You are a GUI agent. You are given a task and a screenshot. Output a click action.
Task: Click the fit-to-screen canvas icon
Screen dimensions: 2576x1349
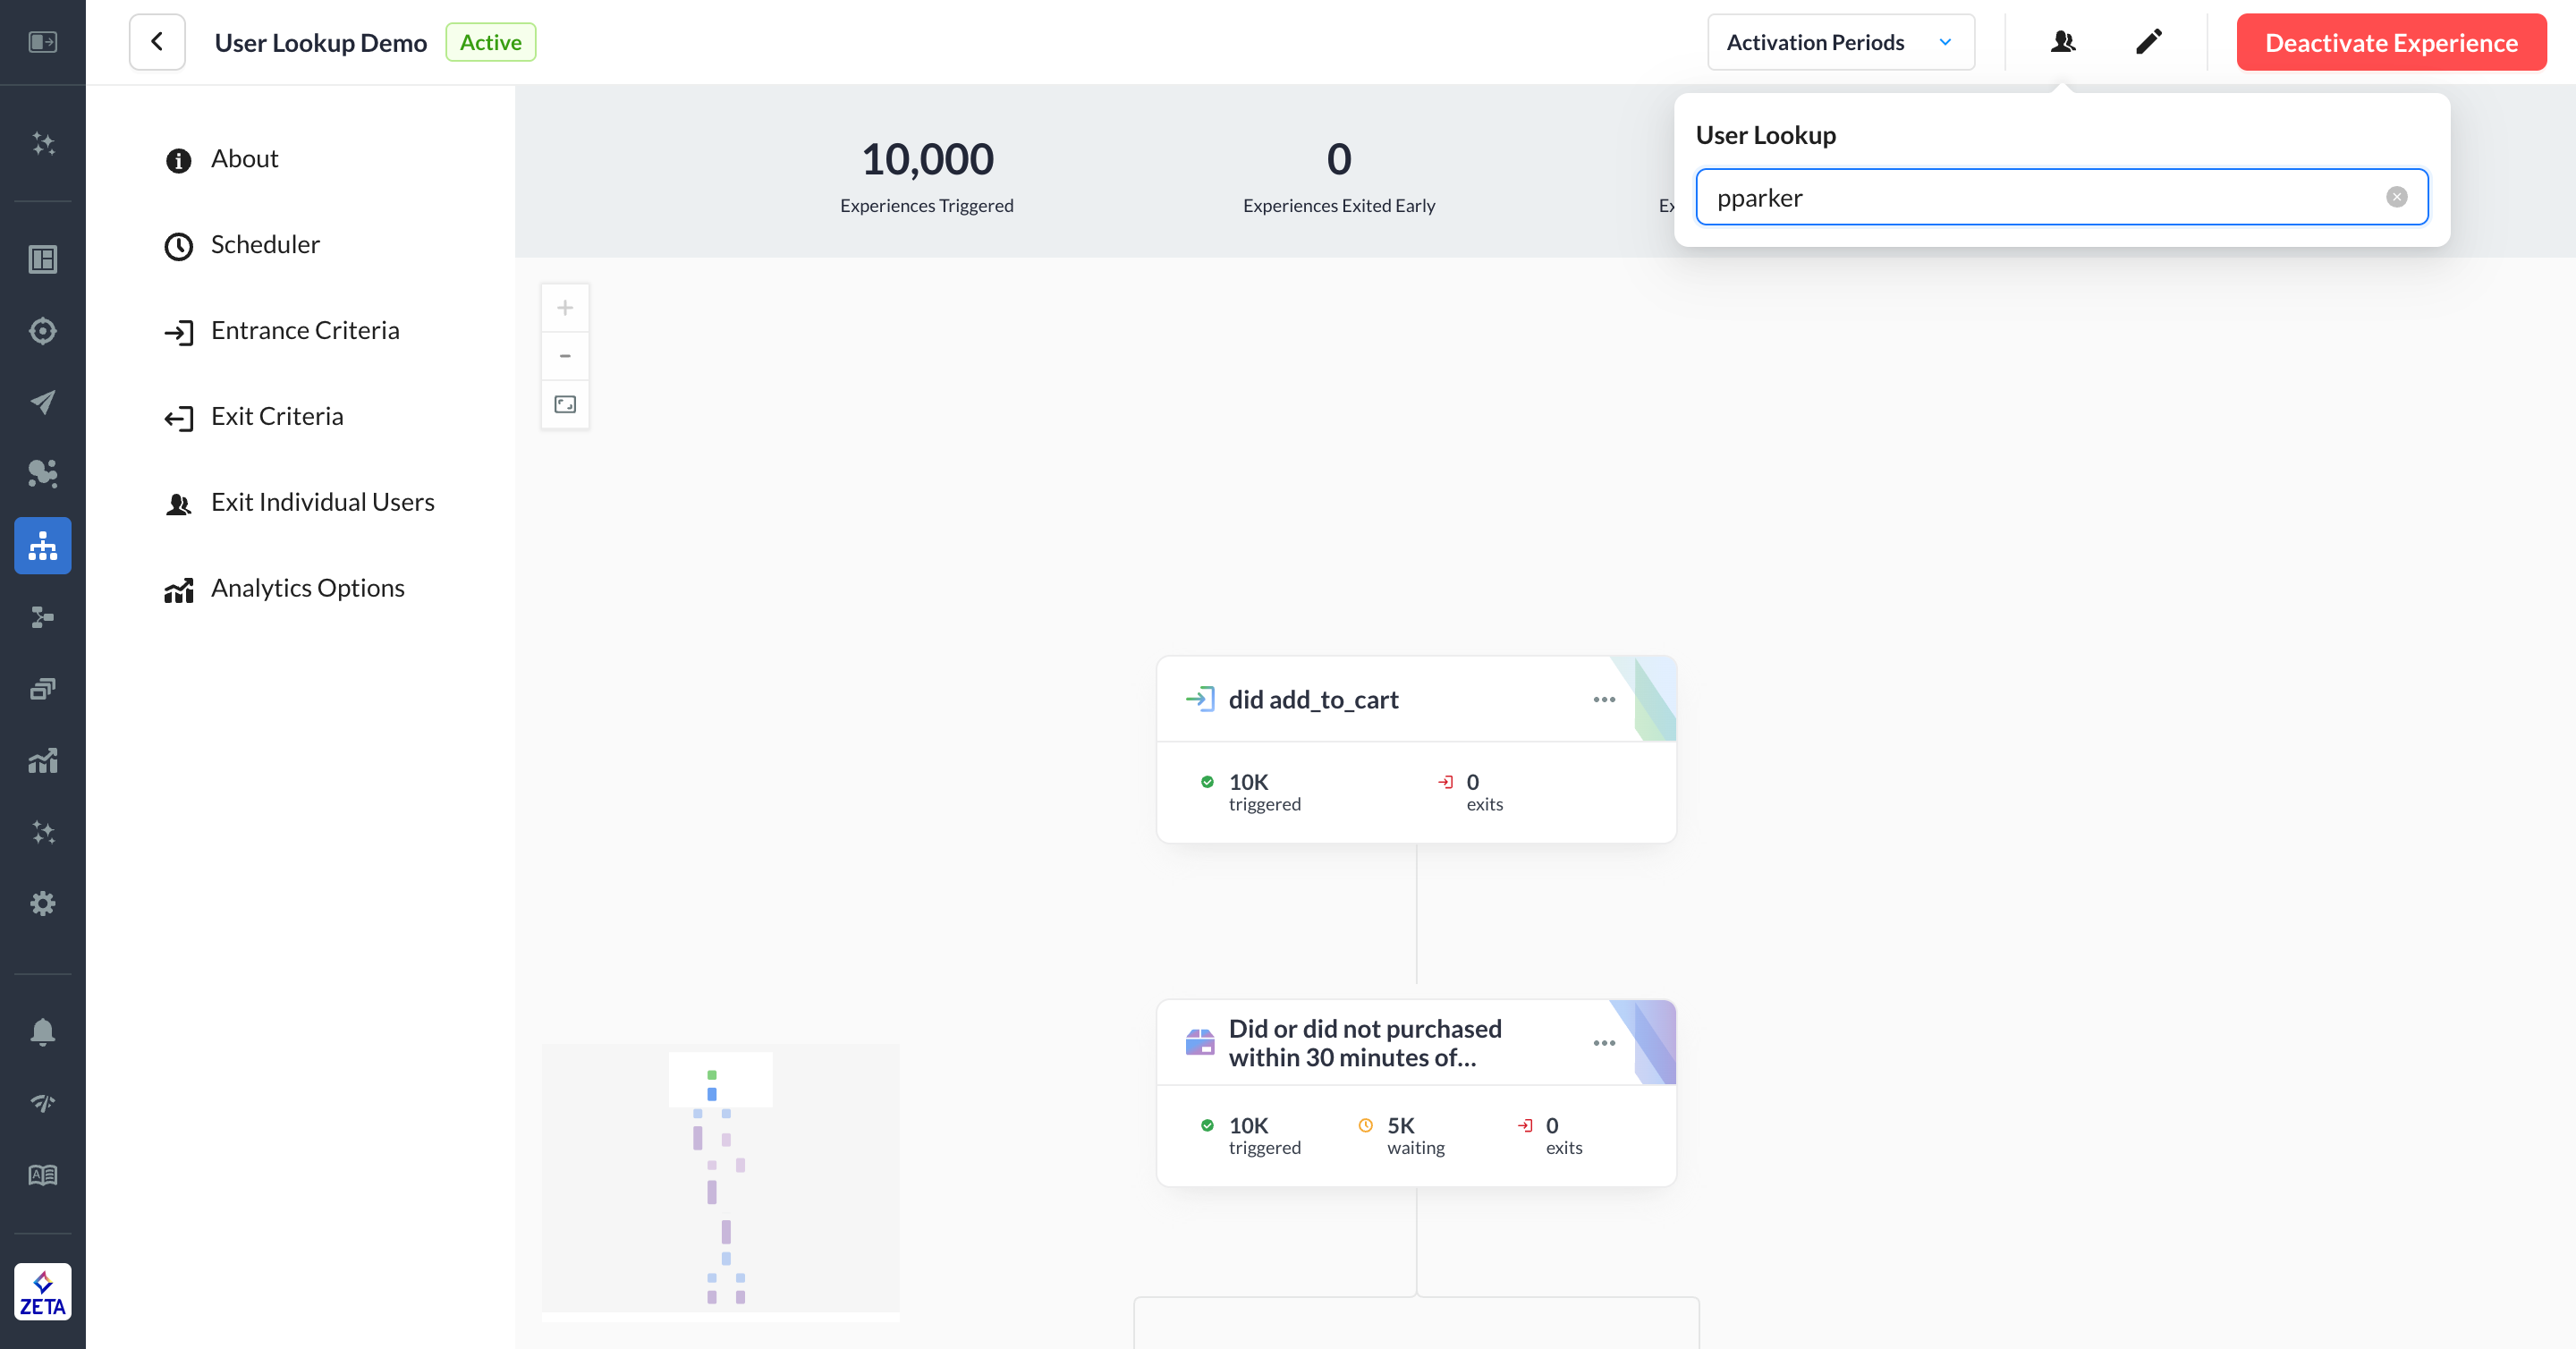click(565, 405)
